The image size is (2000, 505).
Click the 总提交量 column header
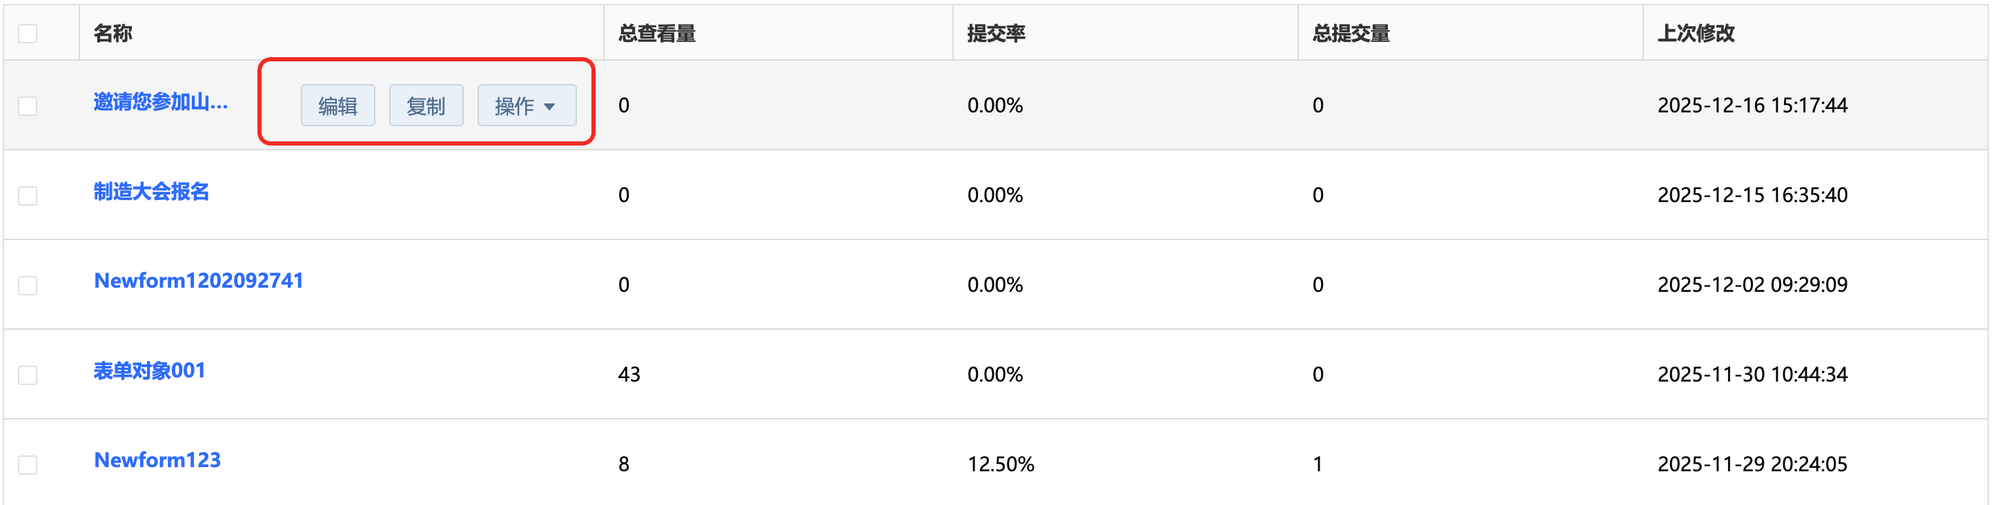[x=1351, y=34]
